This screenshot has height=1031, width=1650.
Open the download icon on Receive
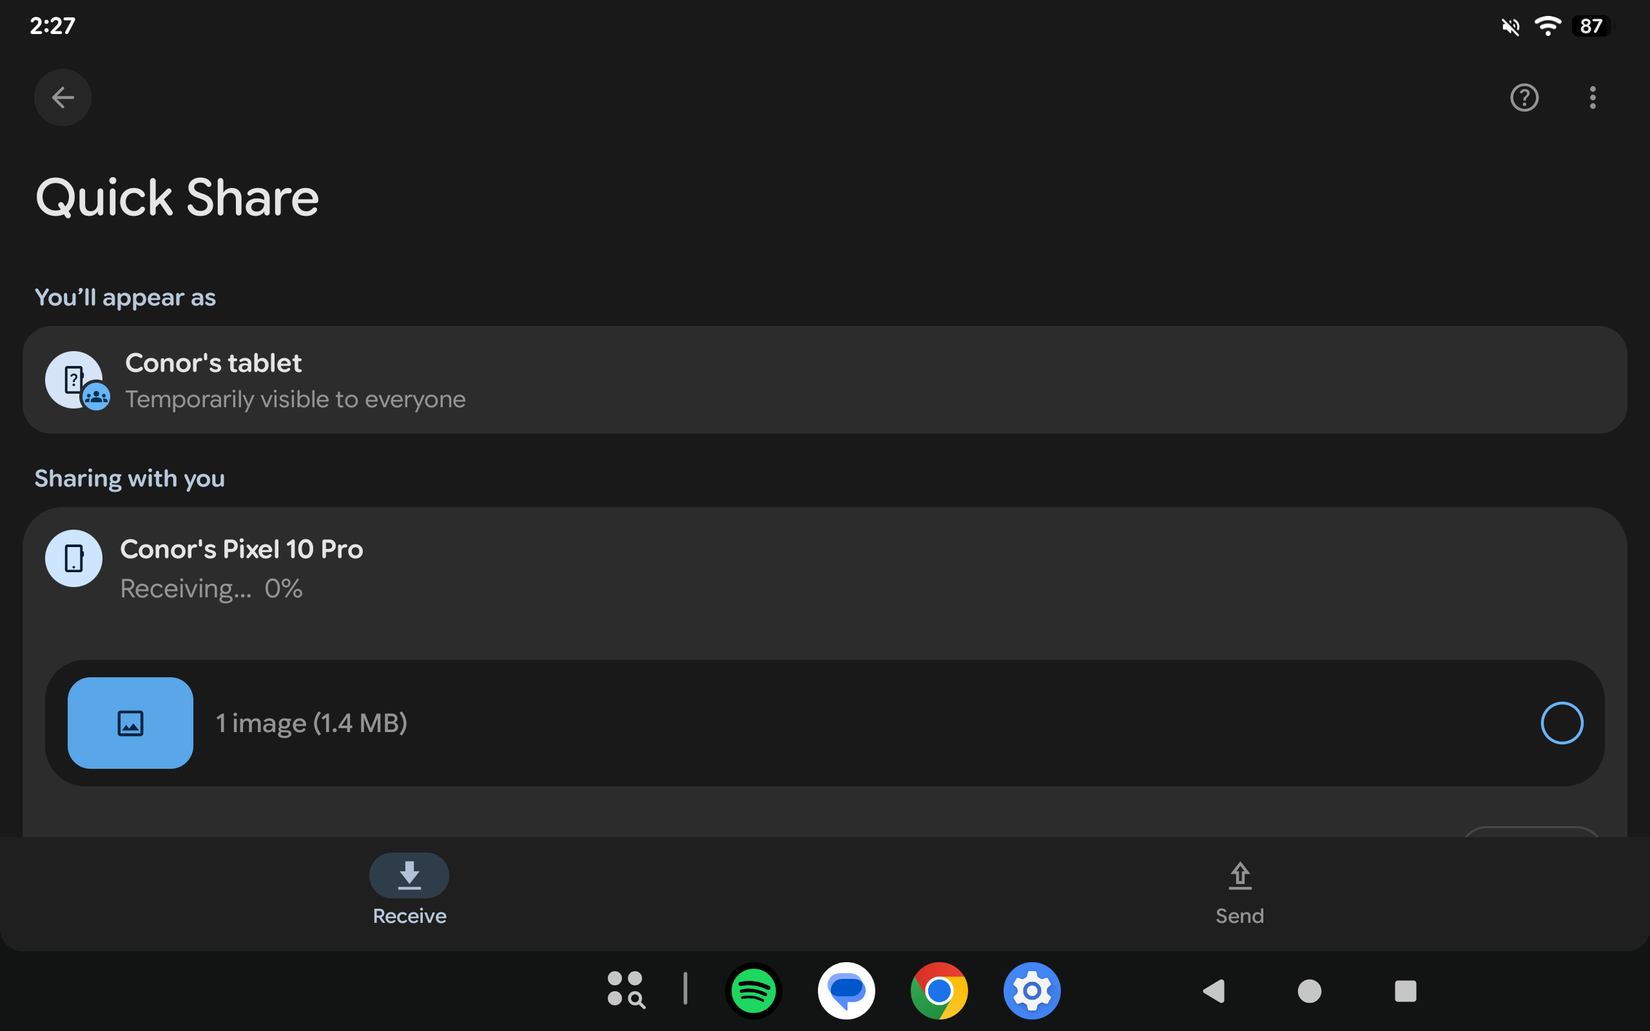(x=409, y=875)
